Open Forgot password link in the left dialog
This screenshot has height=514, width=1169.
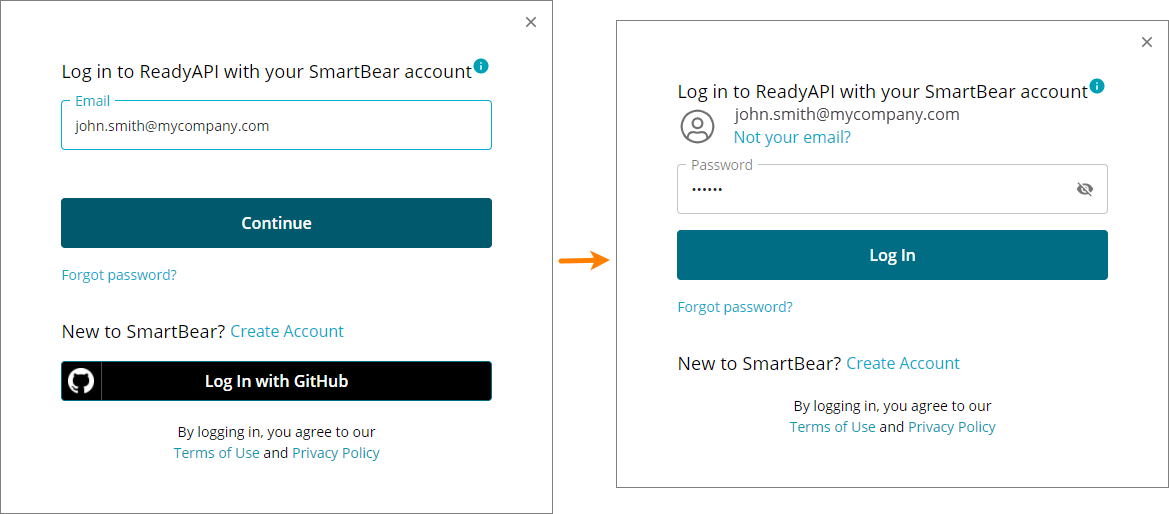click(119, 275)
